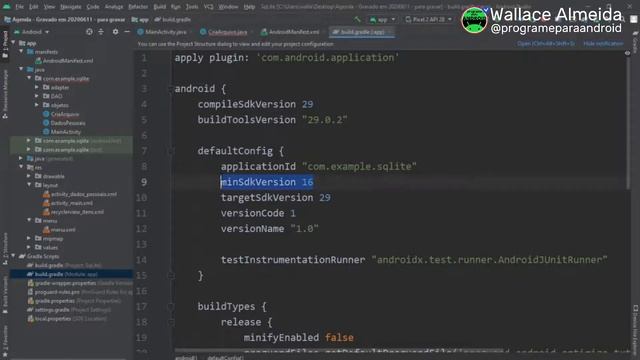Expand the adapter package
The image size is (640, 360).
pos(37,87)
